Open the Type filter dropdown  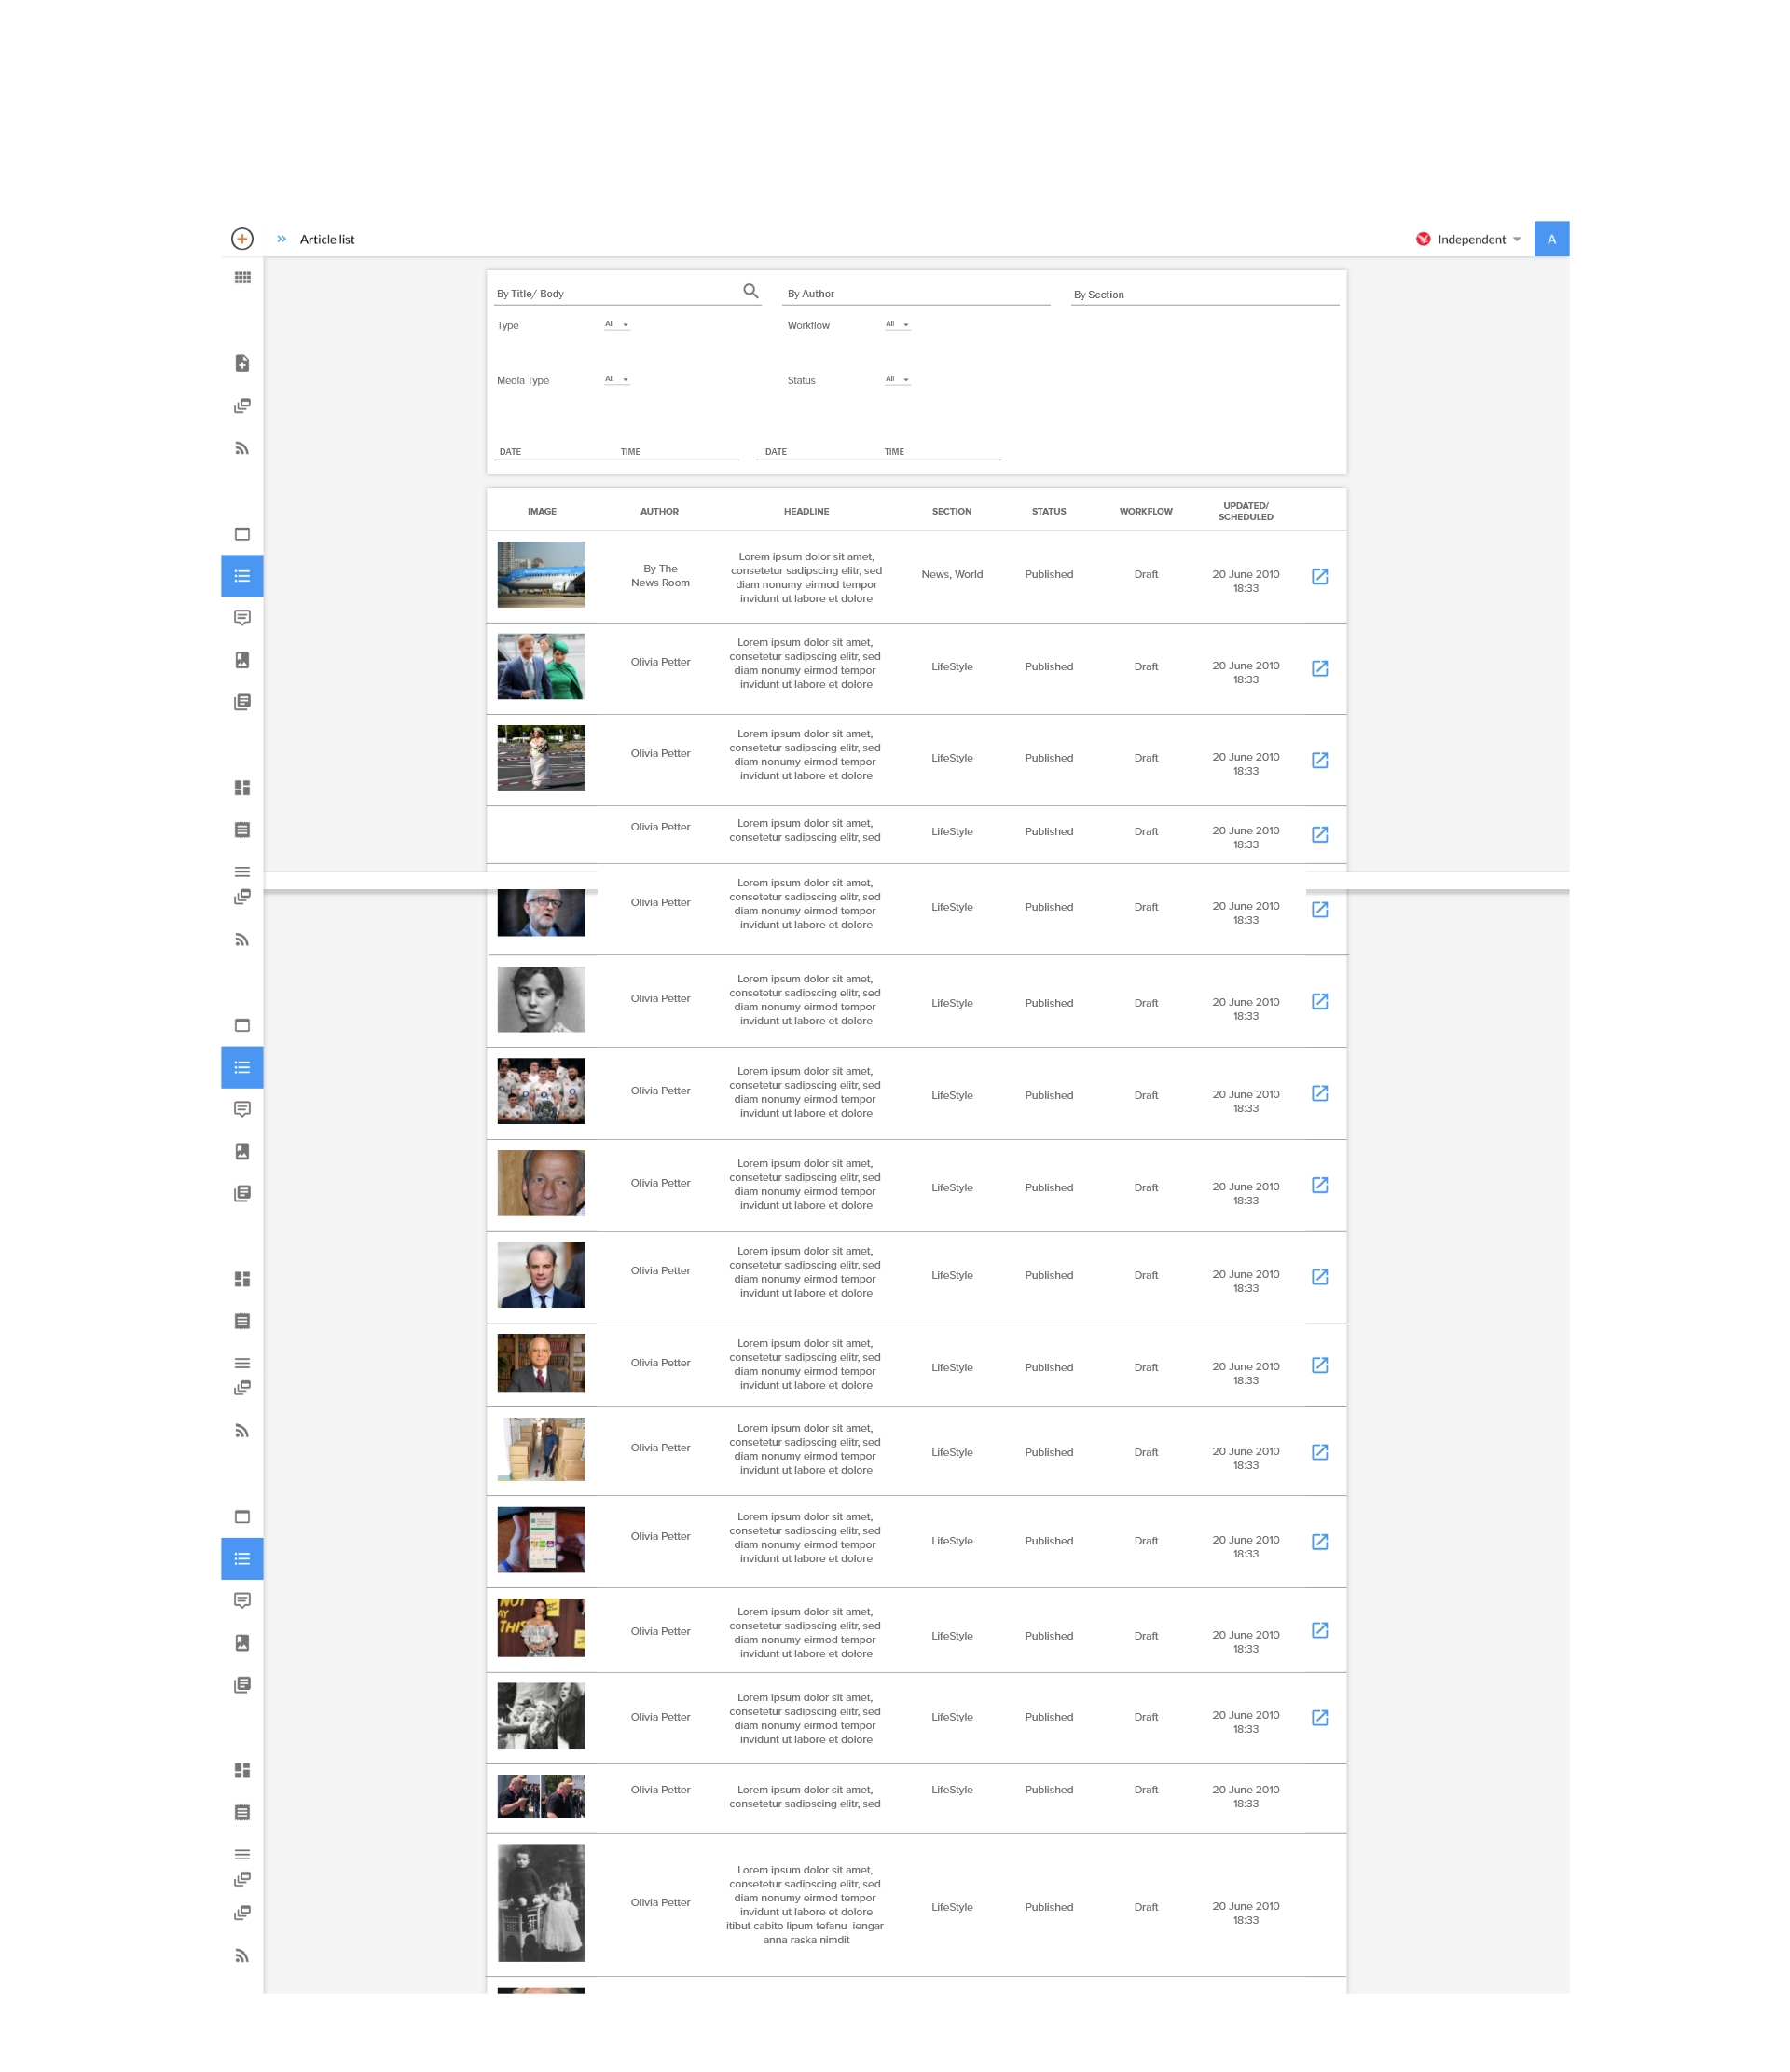tap(617, 325)
